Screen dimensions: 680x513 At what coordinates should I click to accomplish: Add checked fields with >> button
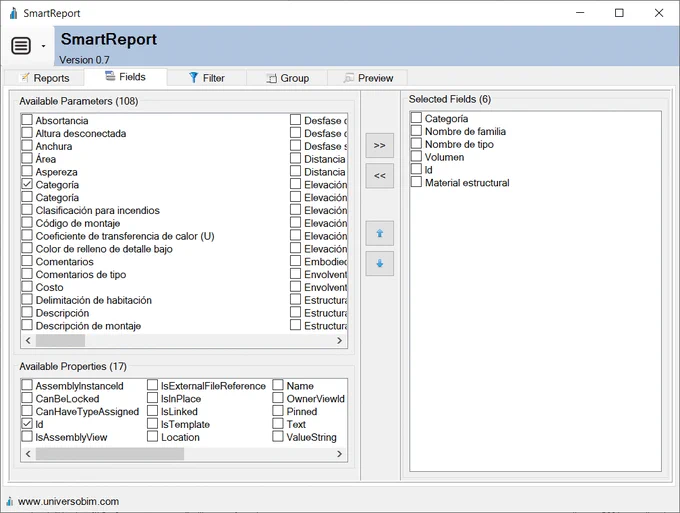[379, 145]
